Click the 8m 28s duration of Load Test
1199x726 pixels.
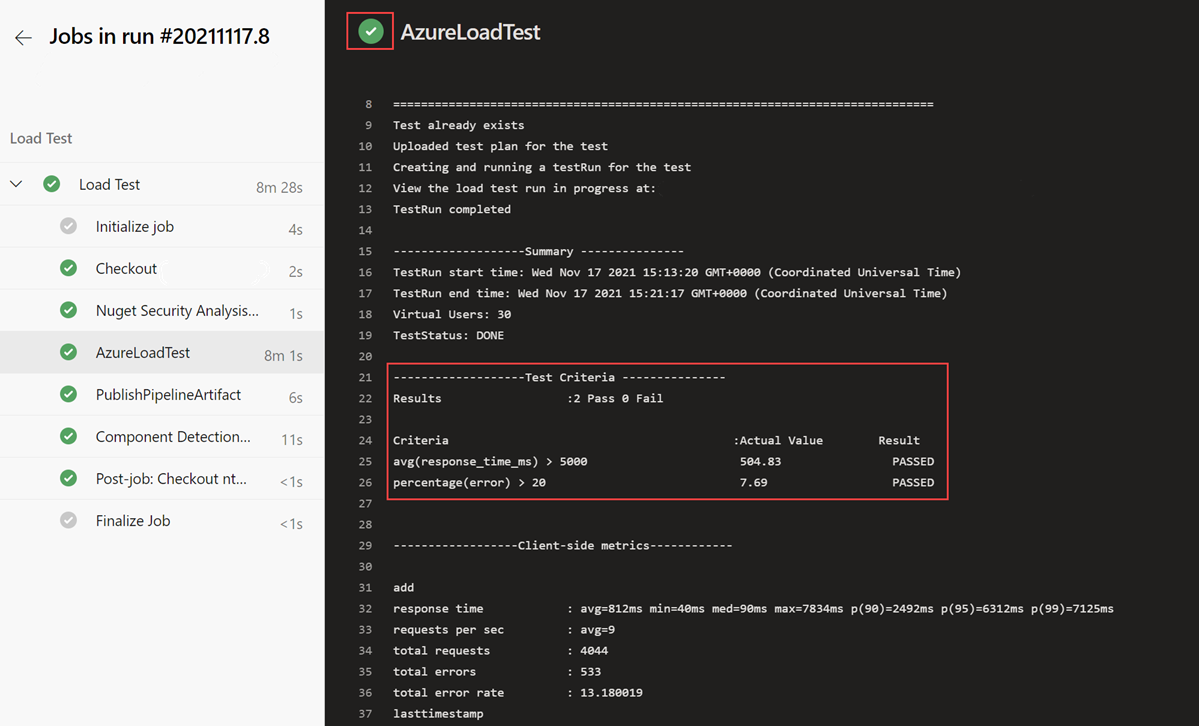(x=279, y=184)
